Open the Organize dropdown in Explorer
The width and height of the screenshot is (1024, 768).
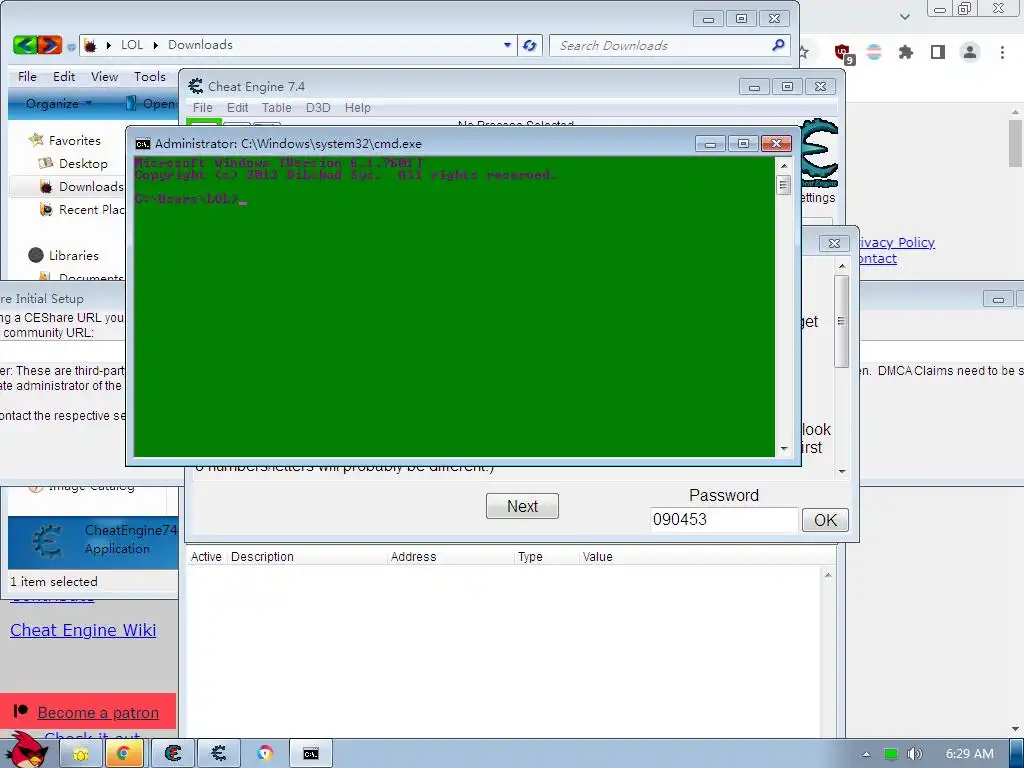click(x=59, y=103)
